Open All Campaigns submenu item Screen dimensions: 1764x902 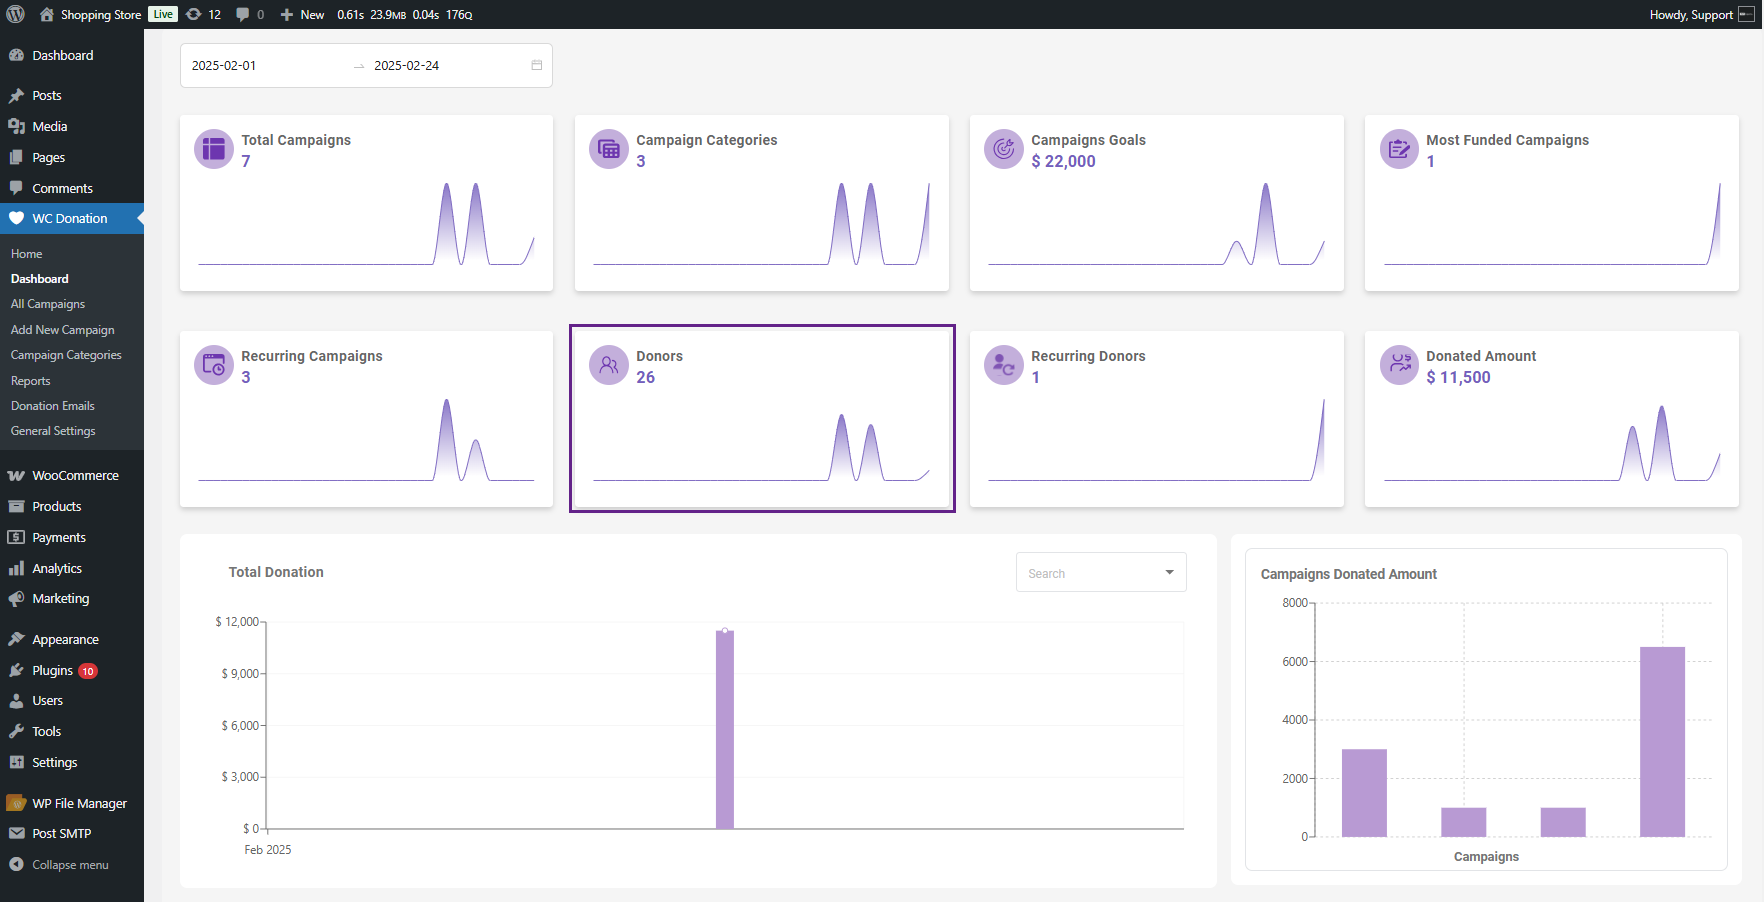pyautogui.click(x=48, y=304)
